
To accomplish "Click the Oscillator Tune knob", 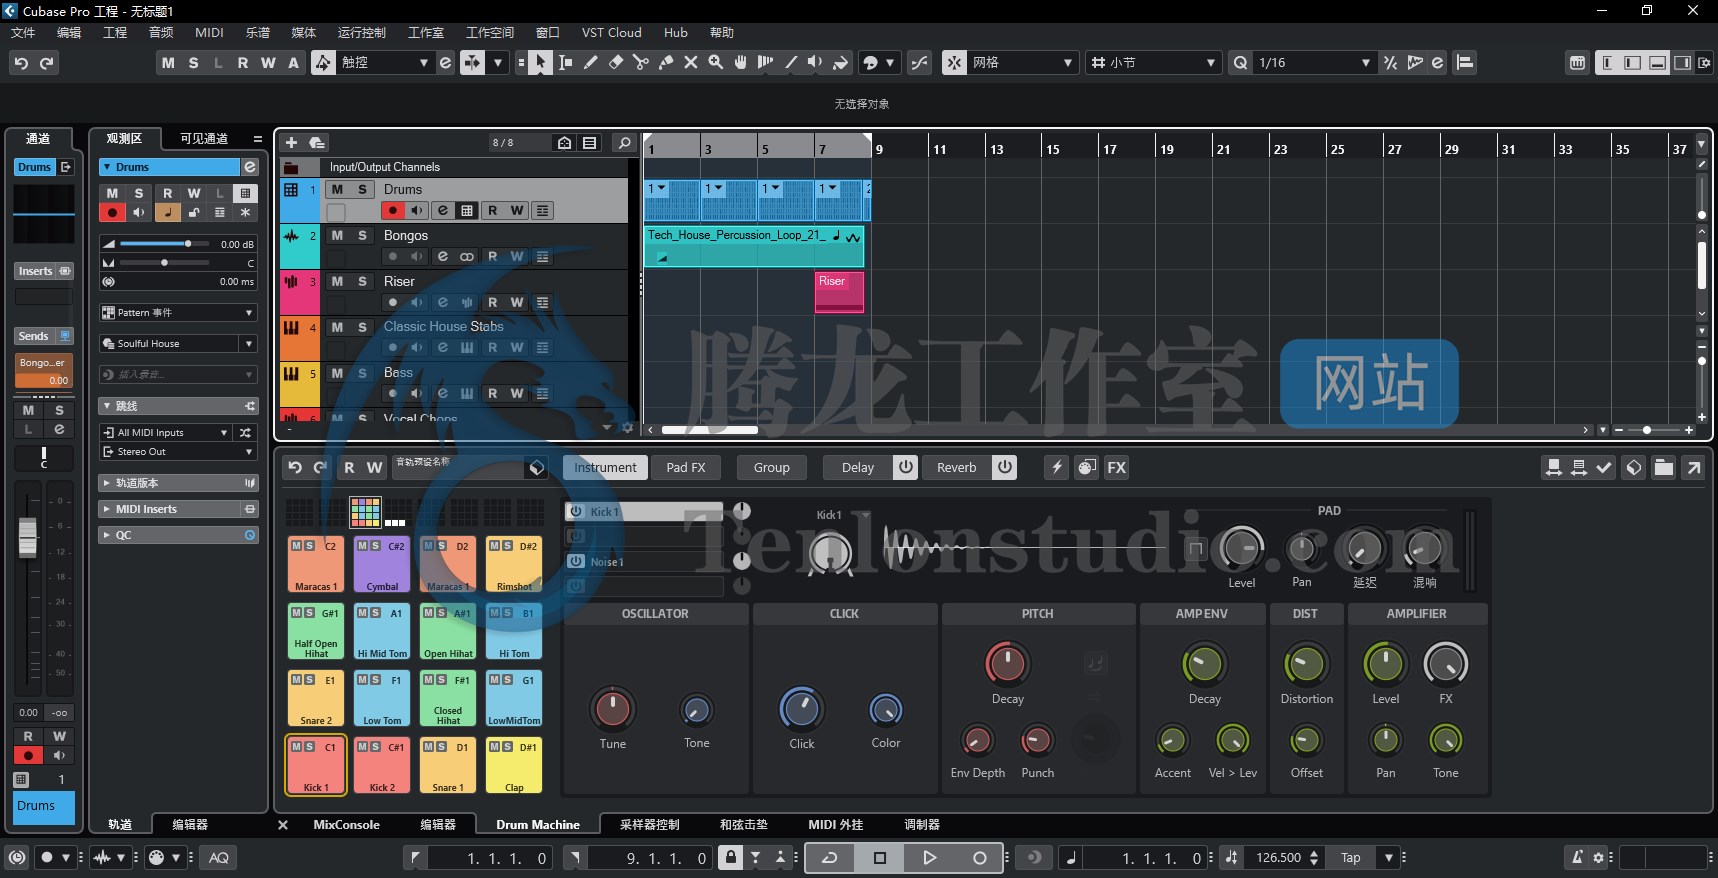I will click(x=613, y=709).
